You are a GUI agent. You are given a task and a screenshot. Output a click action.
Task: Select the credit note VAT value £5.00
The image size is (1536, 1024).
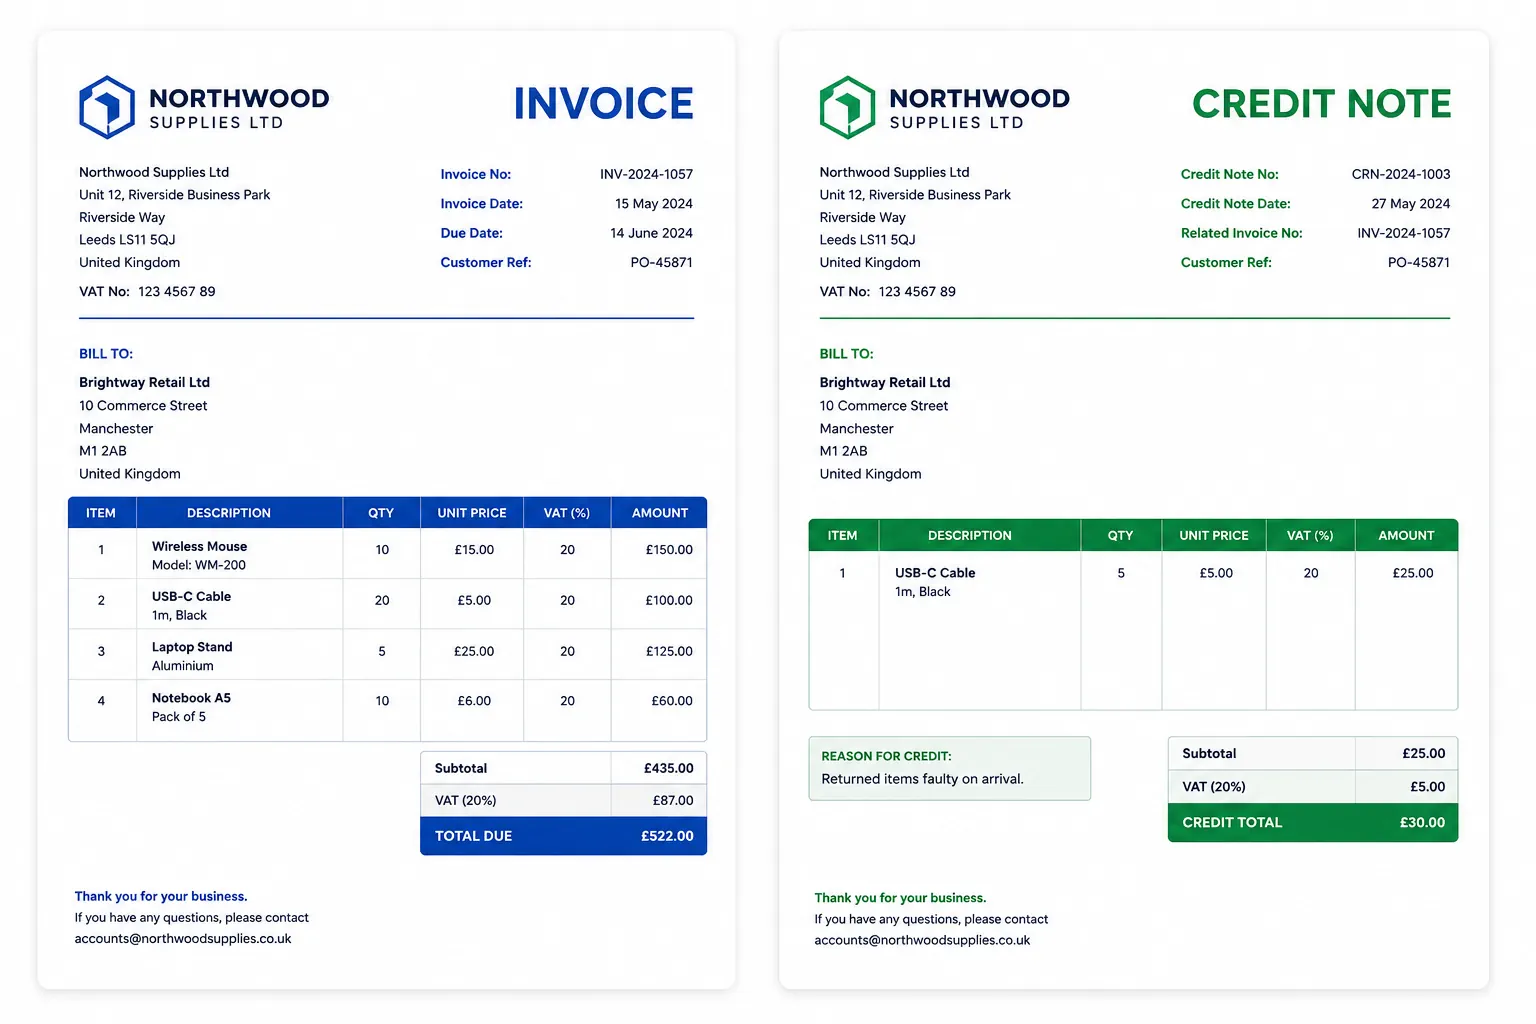pos(1428,787)
